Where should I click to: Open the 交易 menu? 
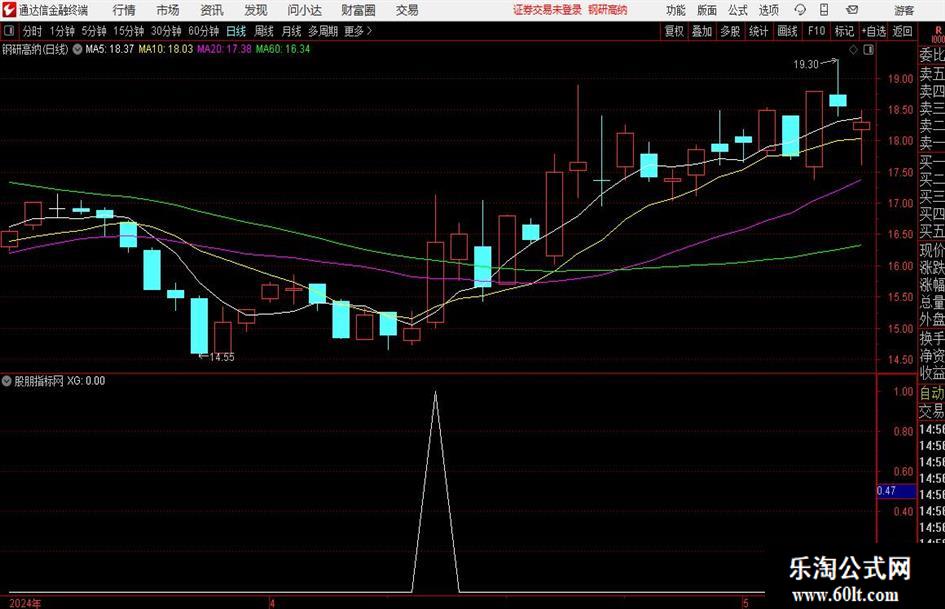coord(407,10)
